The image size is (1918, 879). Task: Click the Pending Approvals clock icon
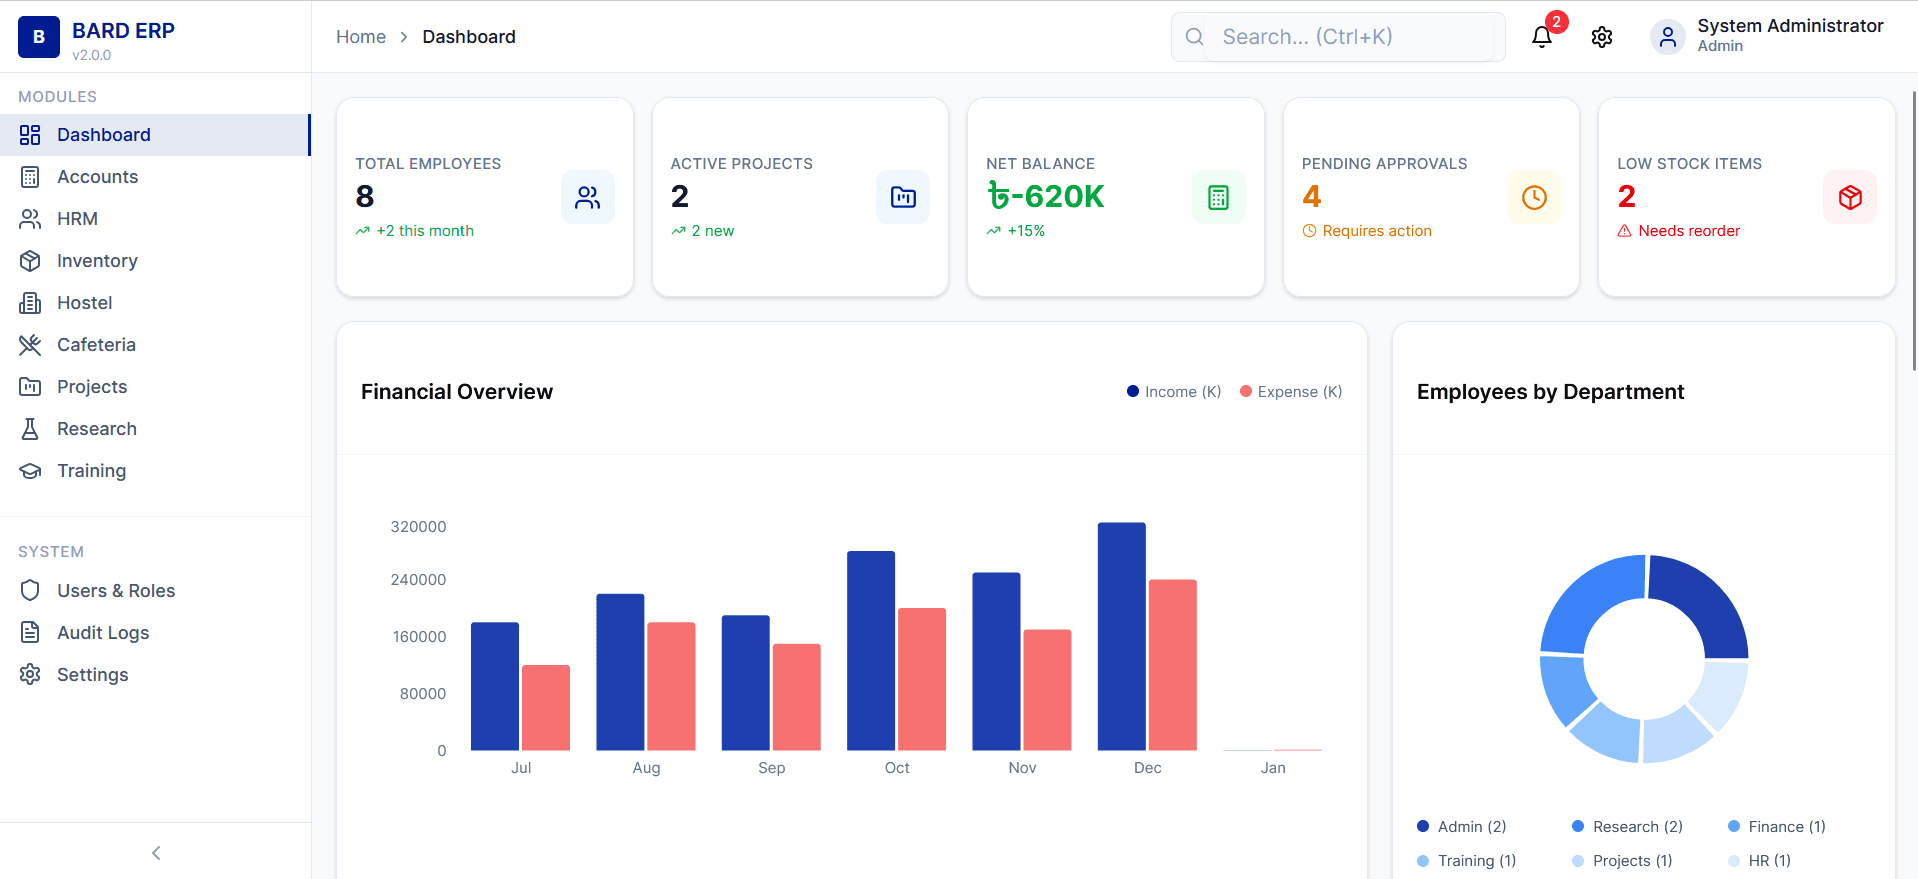[1533, 197]
